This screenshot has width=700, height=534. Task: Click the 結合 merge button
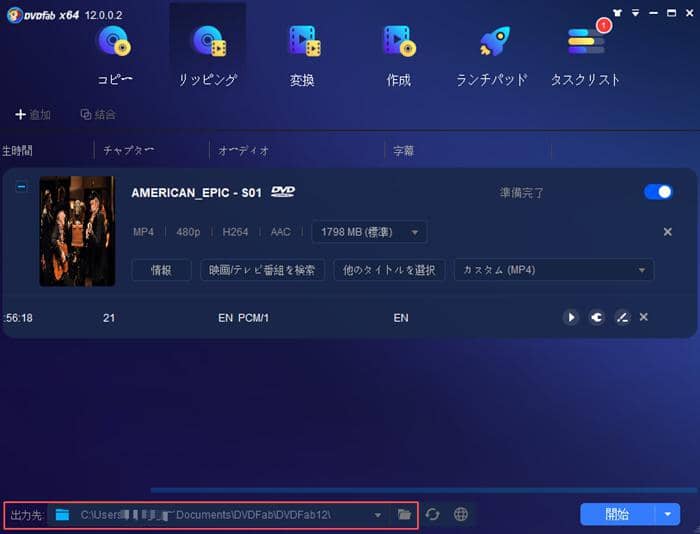coord(98,115)
